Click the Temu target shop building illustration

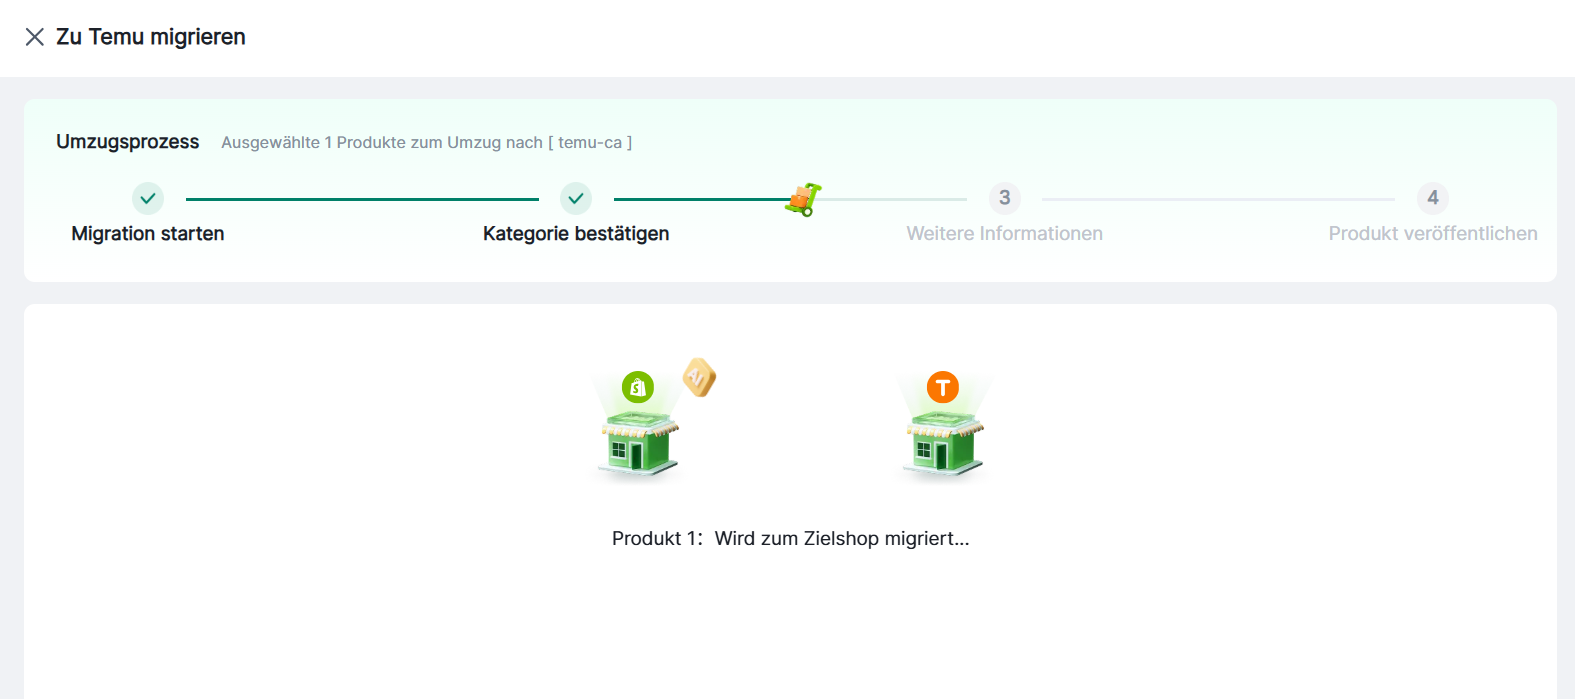944,444
